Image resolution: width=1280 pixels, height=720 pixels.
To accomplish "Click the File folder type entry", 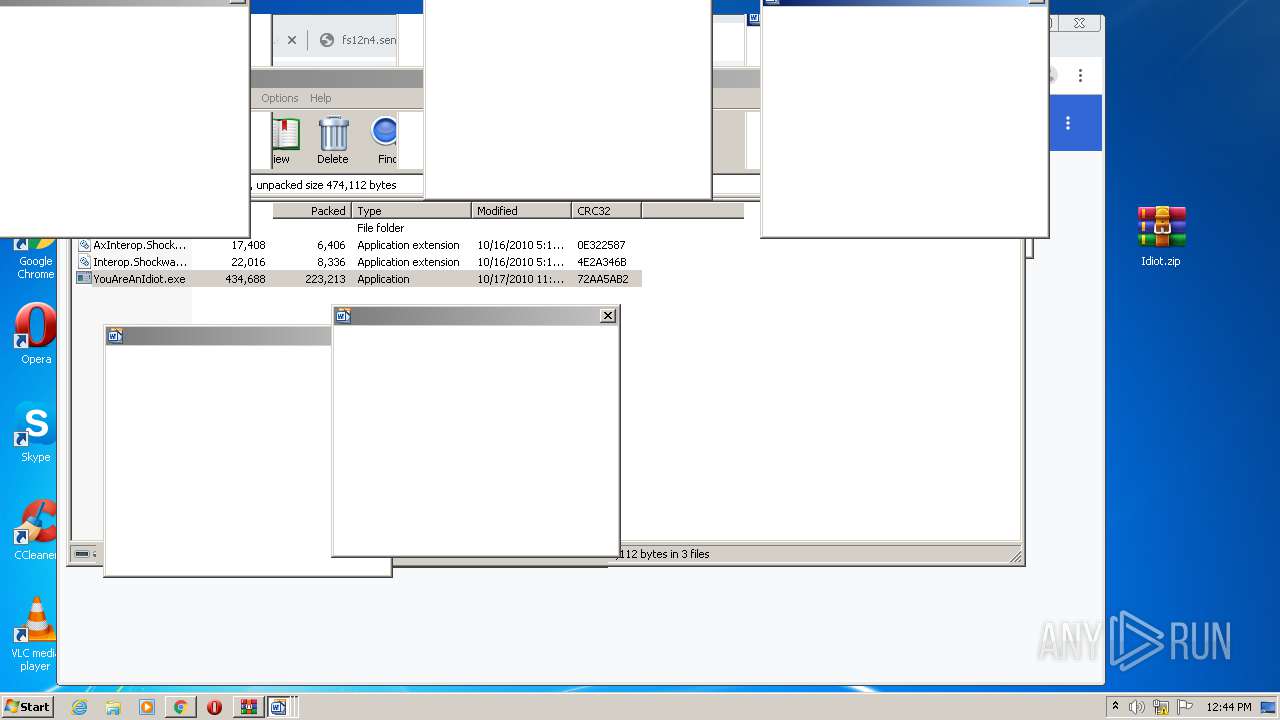I will (x=380, y=228).
